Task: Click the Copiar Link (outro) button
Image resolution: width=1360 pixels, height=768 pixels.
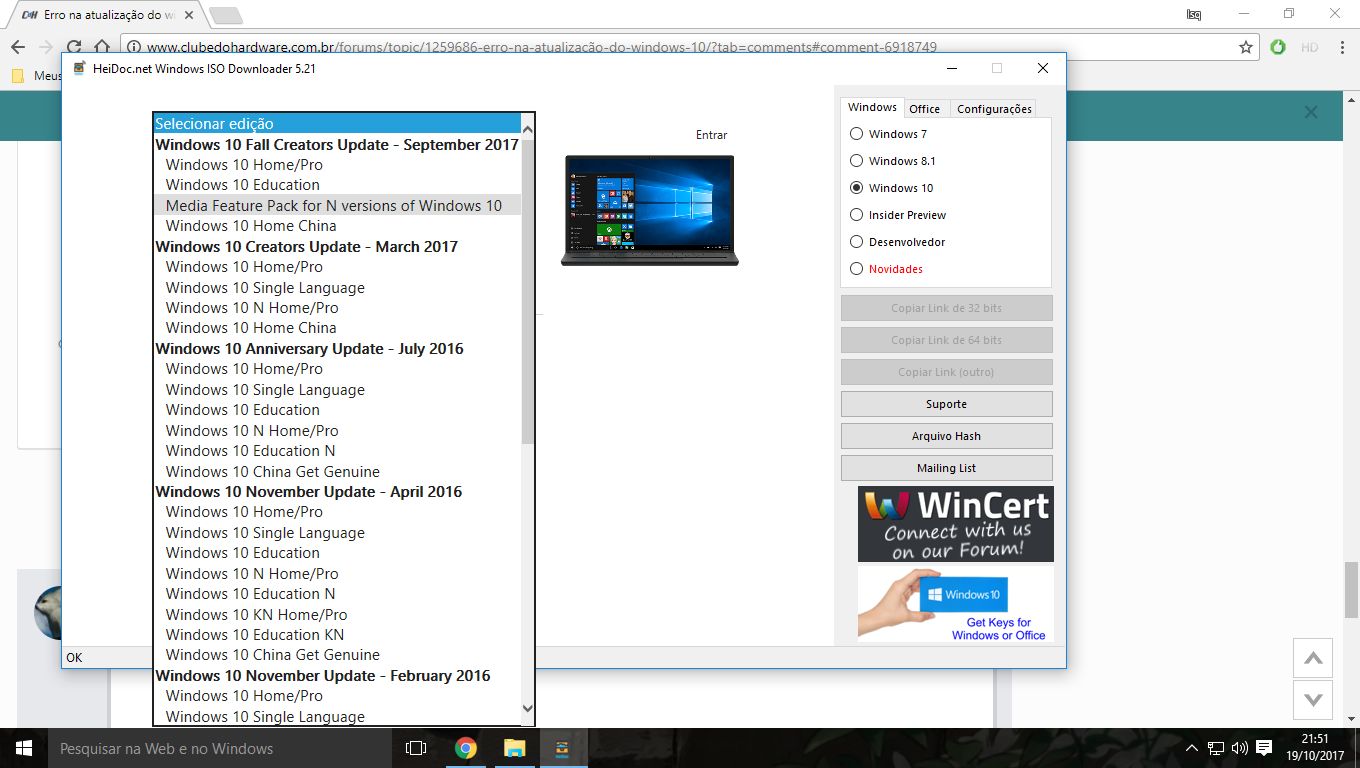Action: [946, 372]
